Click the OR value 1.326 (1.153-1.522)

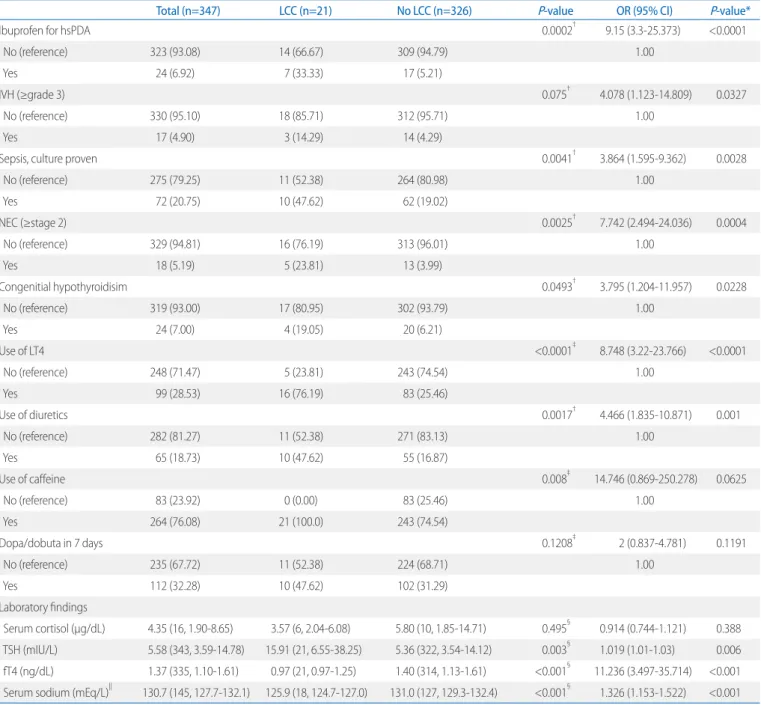pos(643,692)
